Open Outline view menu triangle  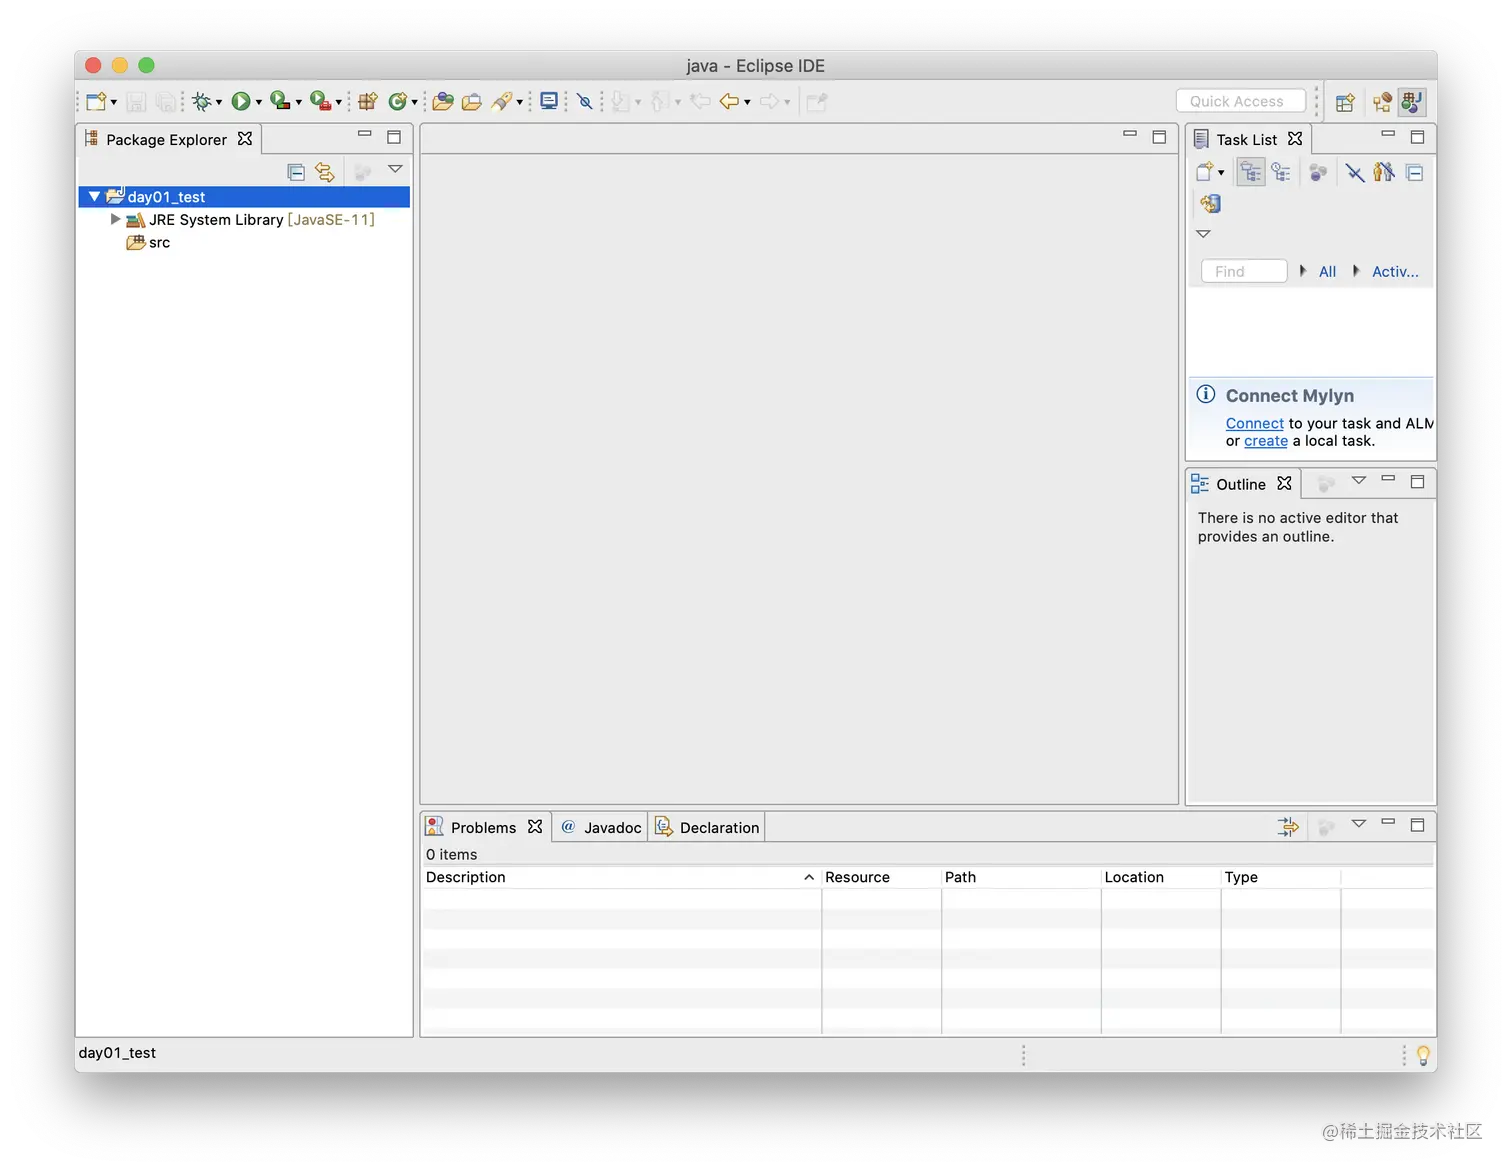pos(1359,481)
